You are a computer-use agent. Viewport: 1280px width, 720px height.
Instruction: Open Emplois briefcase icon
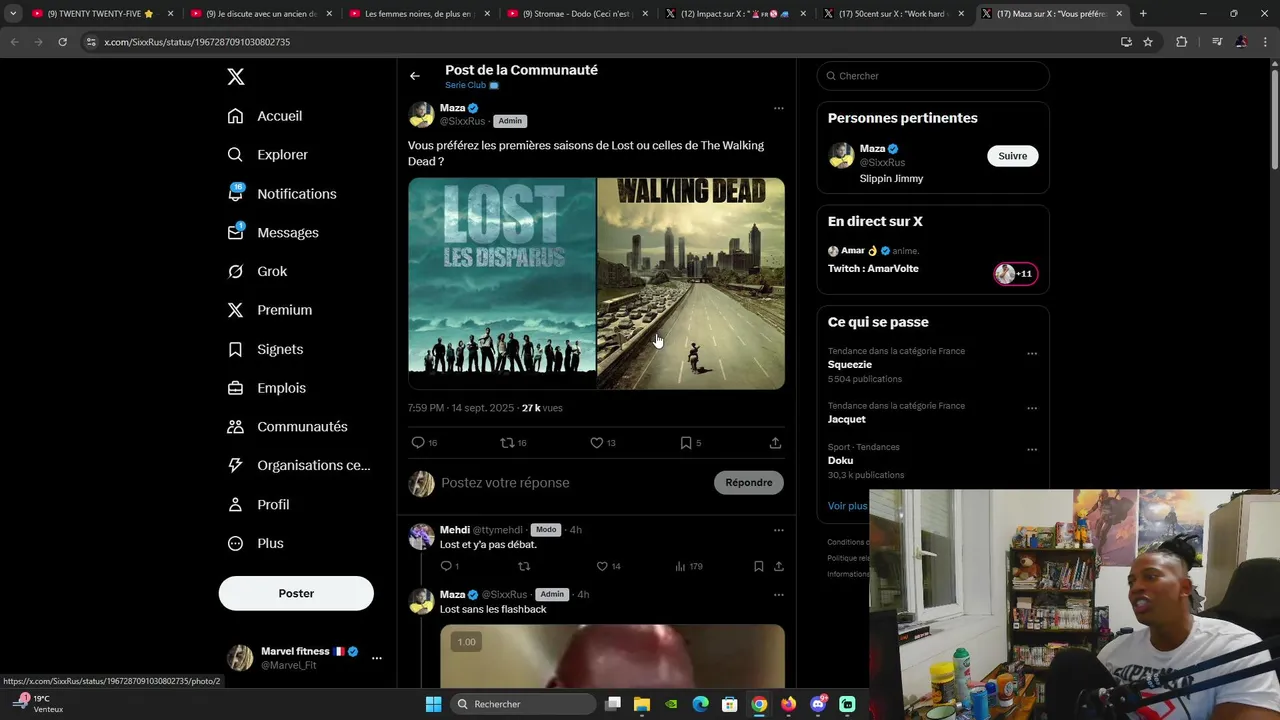point(235,388)
